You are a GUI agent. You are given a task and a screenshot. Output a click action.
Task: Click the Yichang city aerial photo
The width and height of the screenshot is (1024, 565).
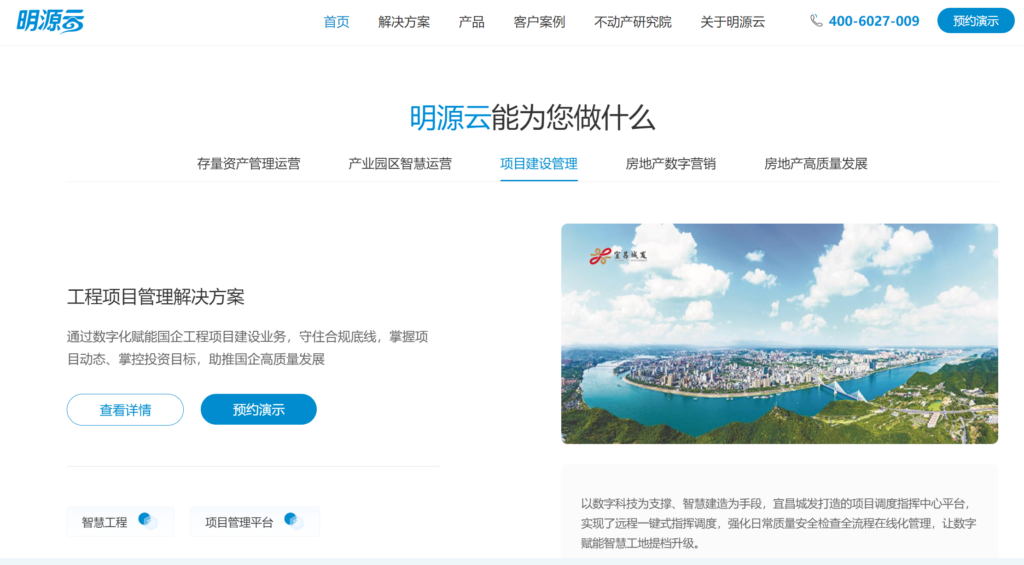tap(779, 360)
